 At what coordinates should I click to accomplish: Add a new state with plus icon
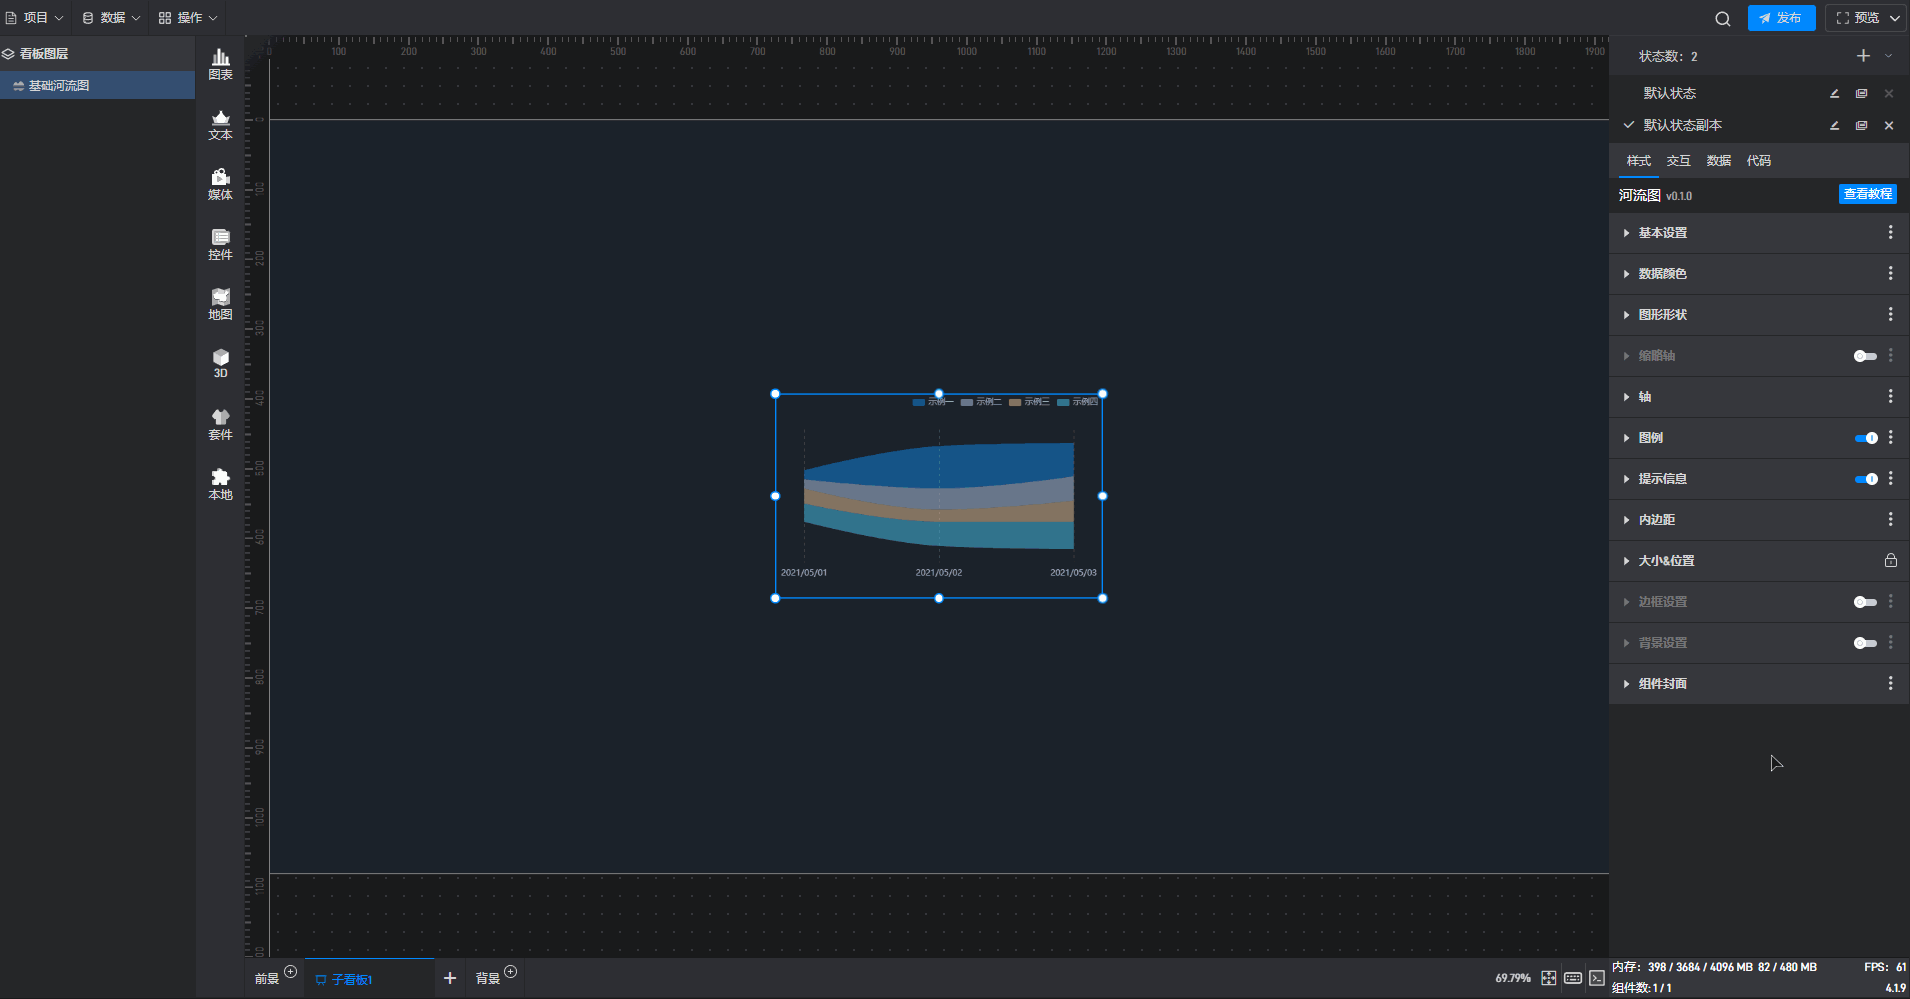[1863, 56]
